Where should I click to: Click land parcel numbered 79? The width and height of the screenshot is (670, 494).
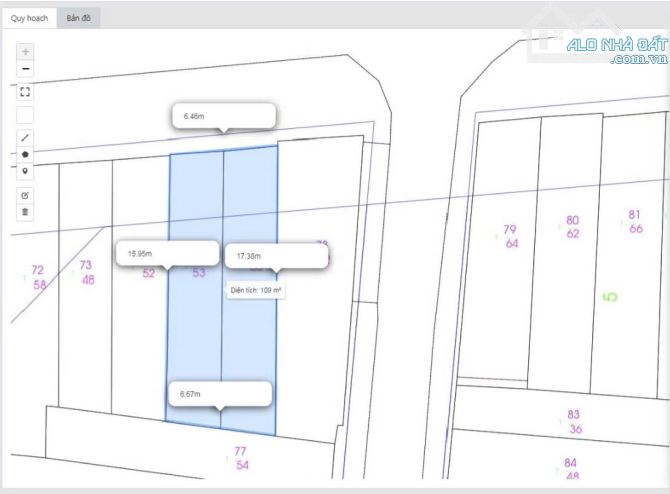coord(510,236)
